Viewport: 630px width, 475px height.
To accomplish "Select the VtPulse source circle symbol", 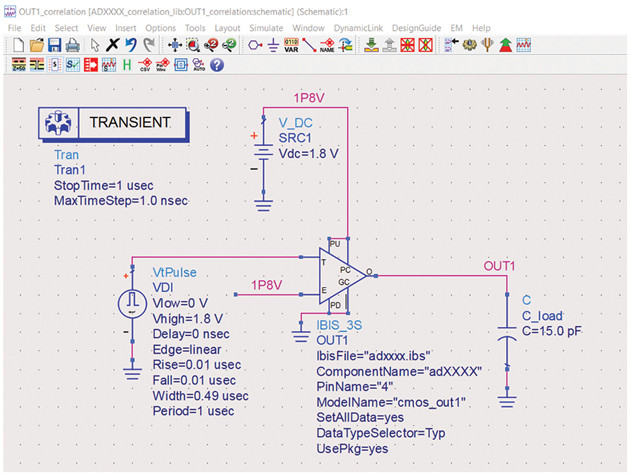I will point(132,304).
